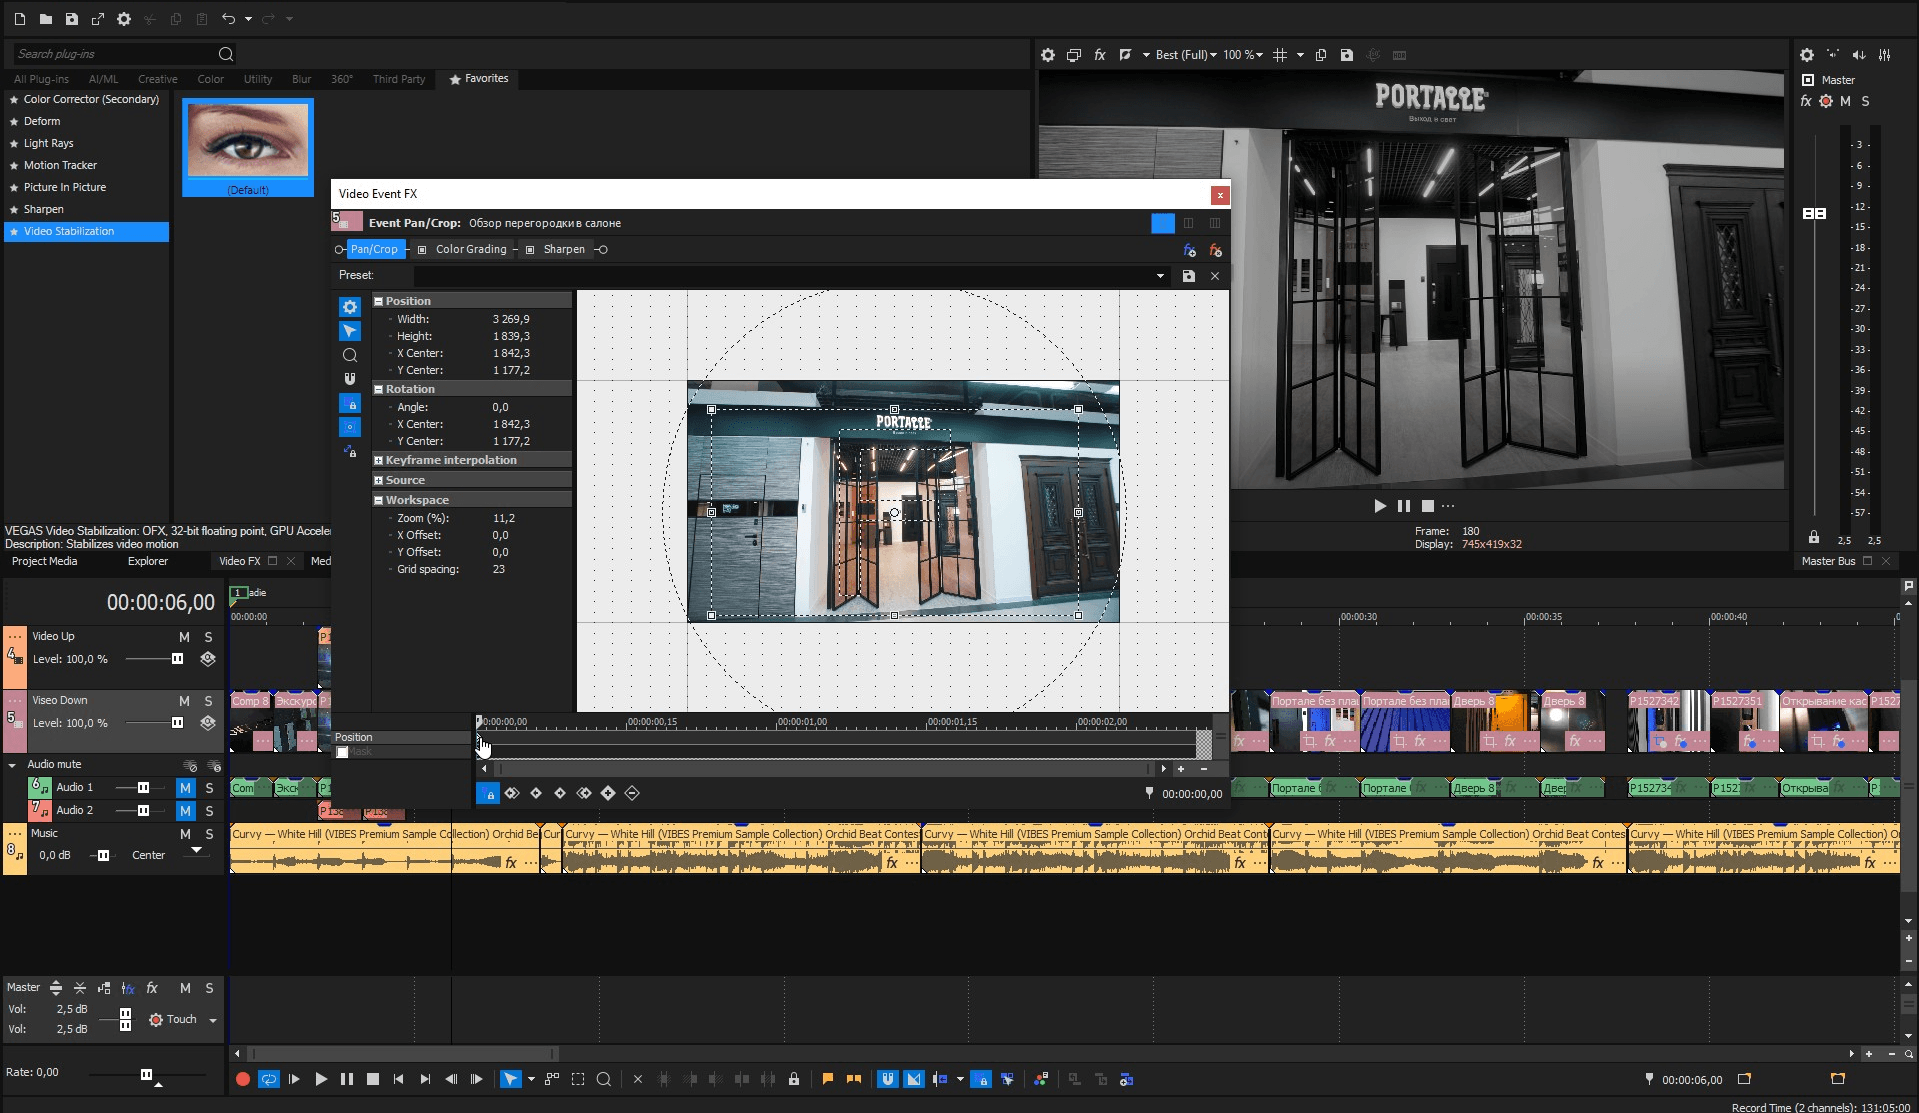Screen dimensions: 1919x1113
Task: Click the Video Down level slider
Action: click(x=177, y=723)
